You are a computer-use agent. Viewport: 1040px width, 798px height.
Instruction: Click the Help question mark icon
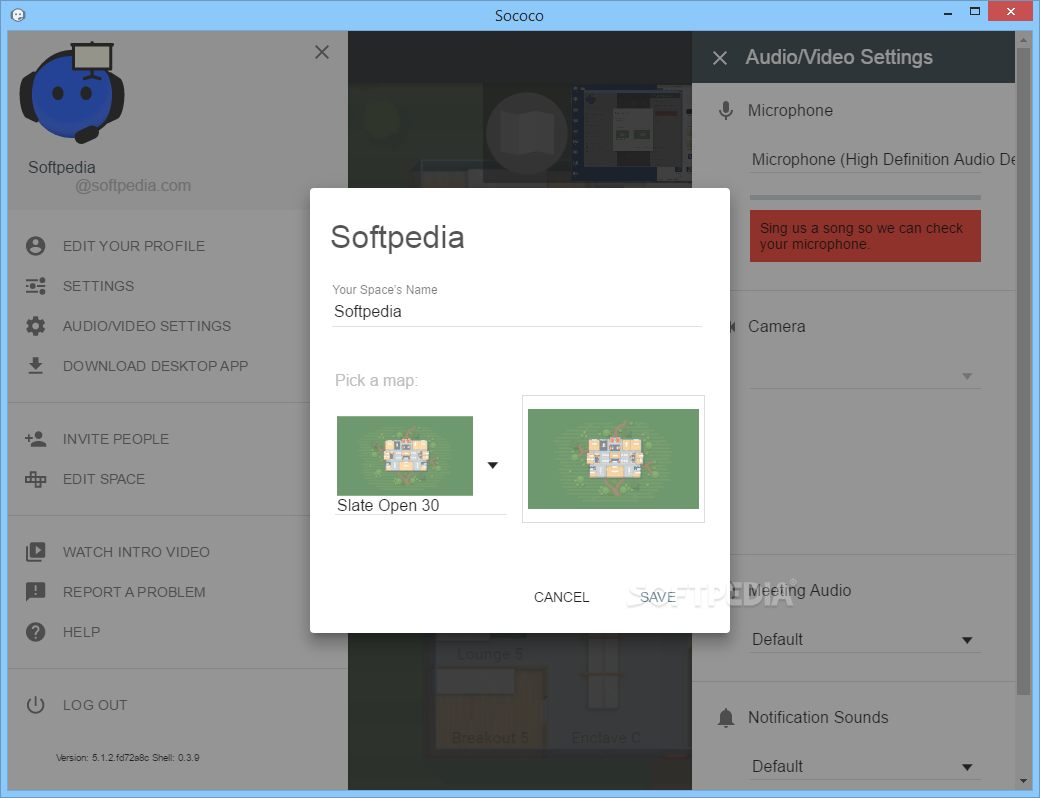tap(35, 632)
